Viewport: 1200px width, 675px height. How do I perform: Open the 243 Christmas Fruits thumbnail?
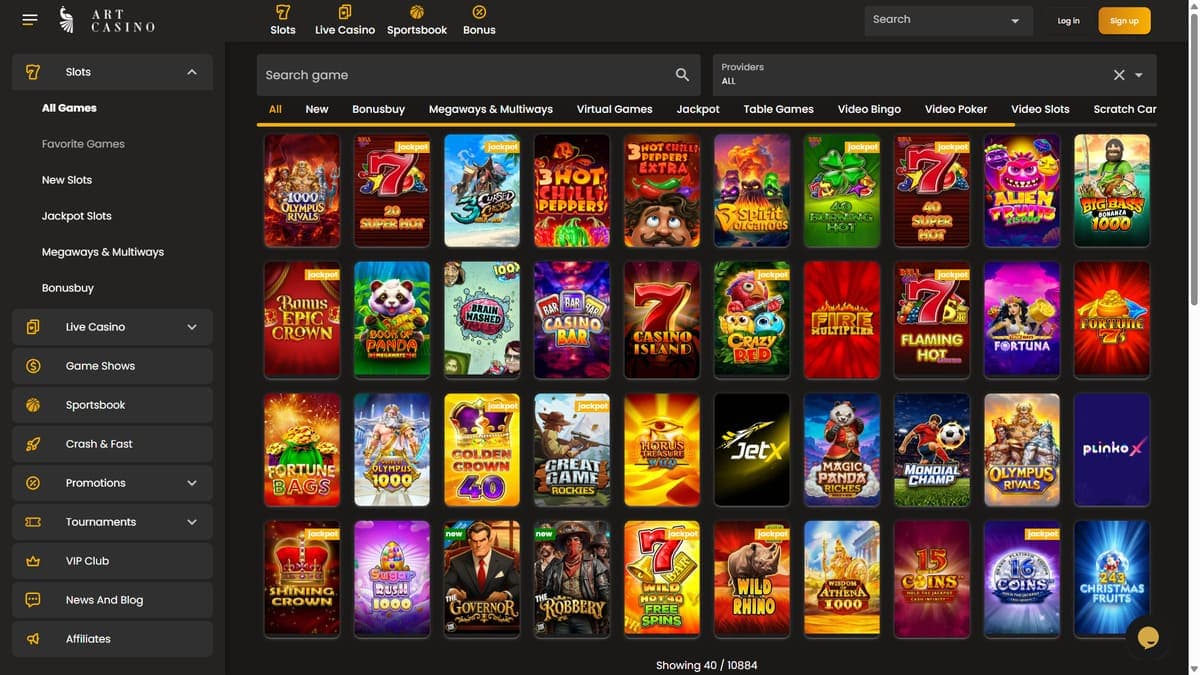click(1112, 579)
